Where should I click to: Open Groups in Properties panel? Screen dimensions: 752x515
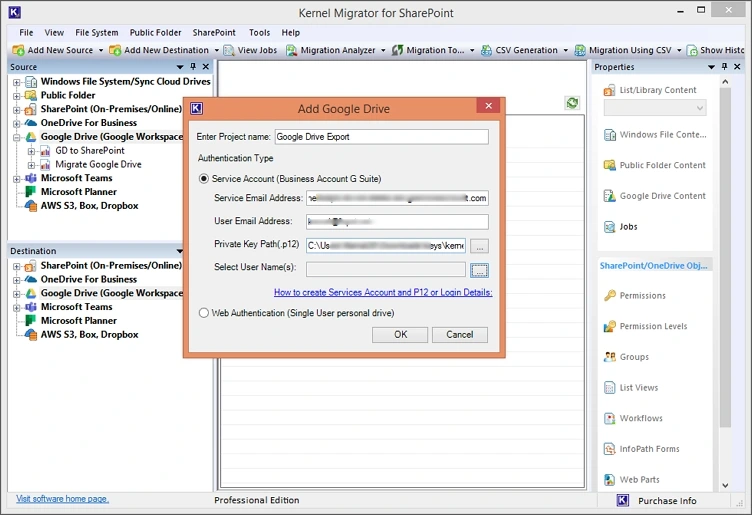[626, 357]
